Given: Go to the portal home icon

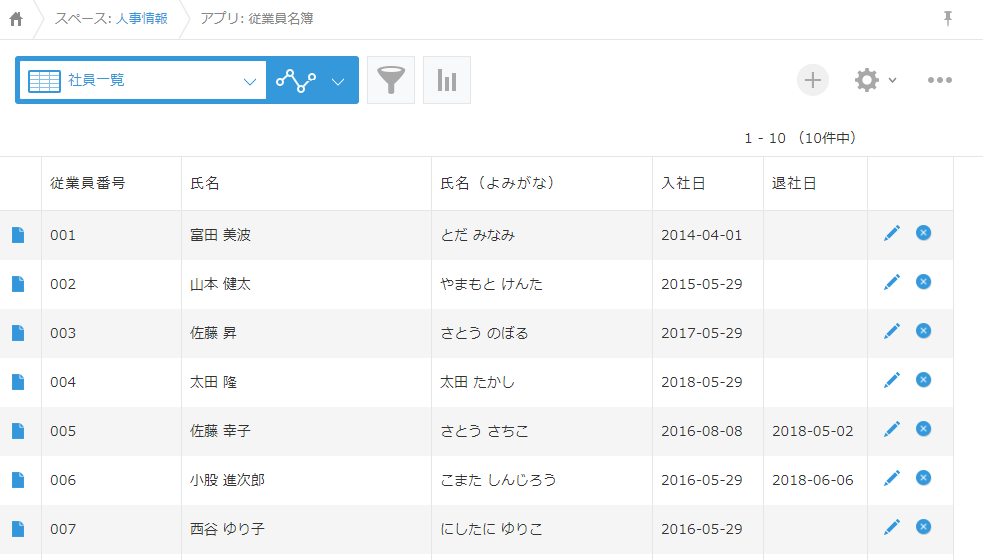Looking at the screenshot, I should point(16,19).
